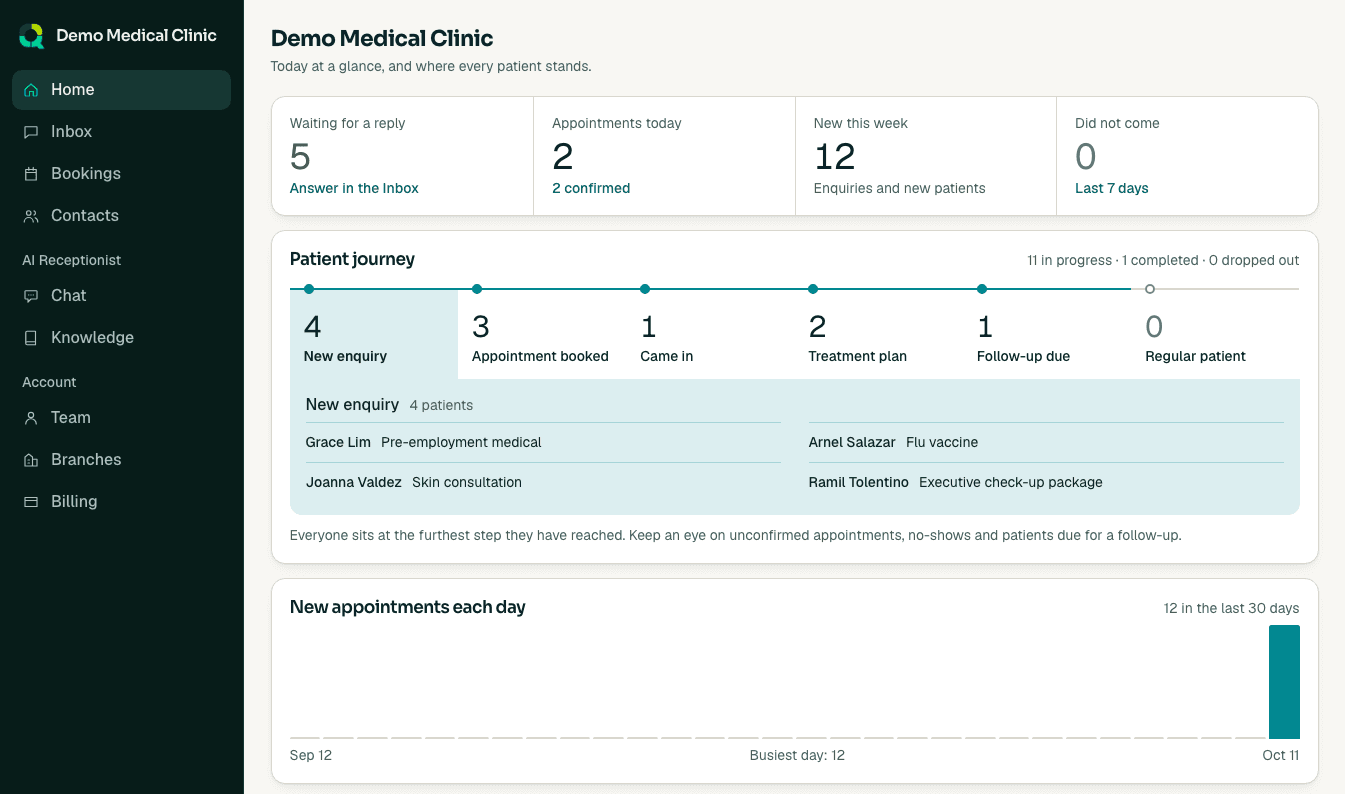Open Arnel Salazar's flu vaccine enquiry
The height and width of the screenshot is (794, 1345).
click(x=1046, y=442)
